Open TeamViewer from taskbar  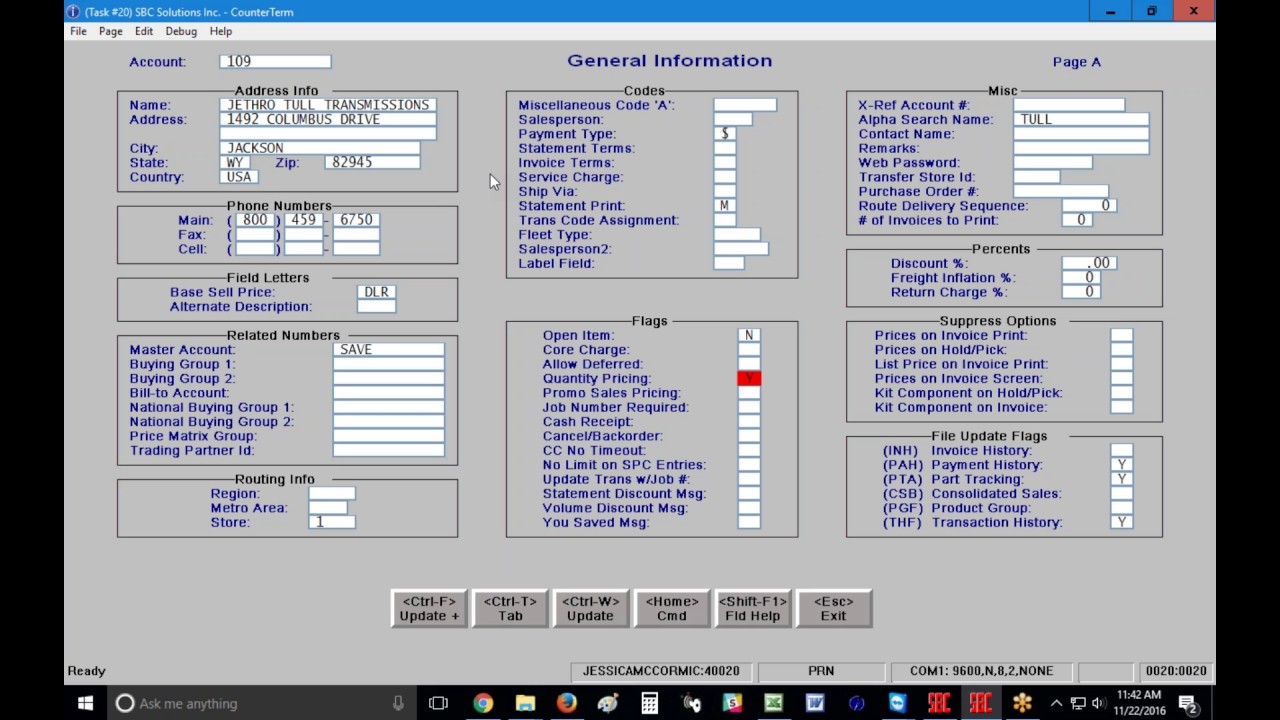click(x=897, y=703)
